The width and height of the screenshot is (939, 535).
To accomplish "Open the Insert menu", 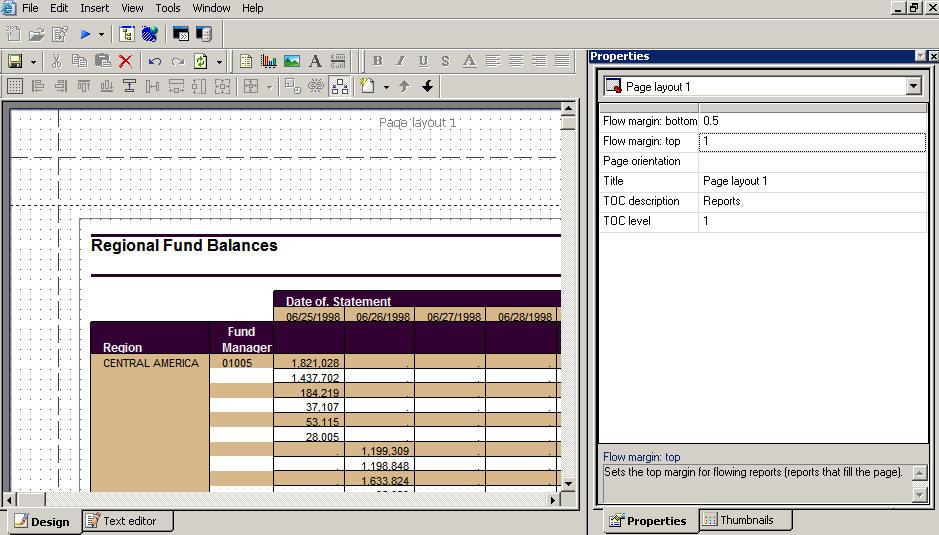I will point(94,8).
